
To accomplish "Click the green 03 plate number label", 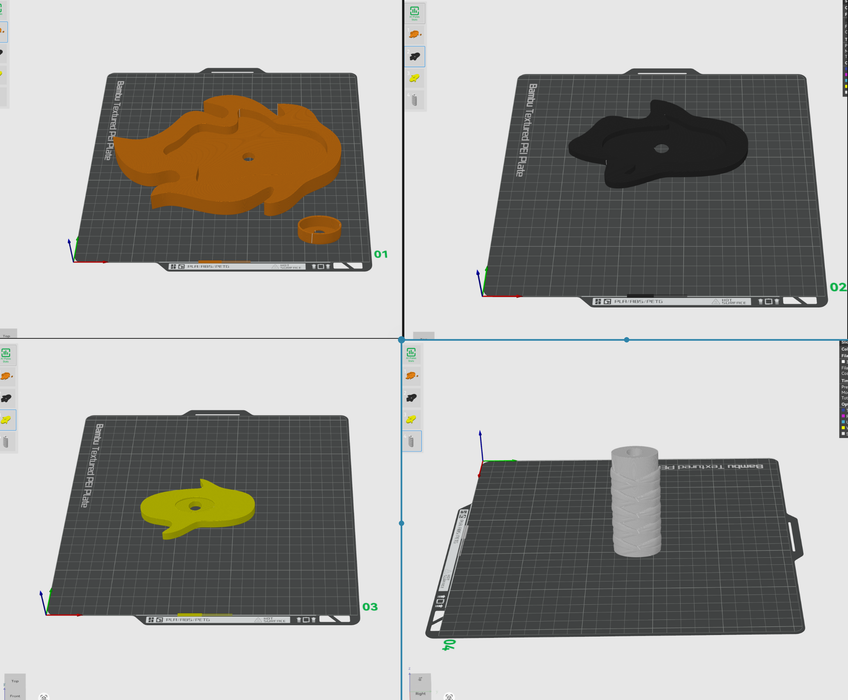I will click(x=369, y=607).
